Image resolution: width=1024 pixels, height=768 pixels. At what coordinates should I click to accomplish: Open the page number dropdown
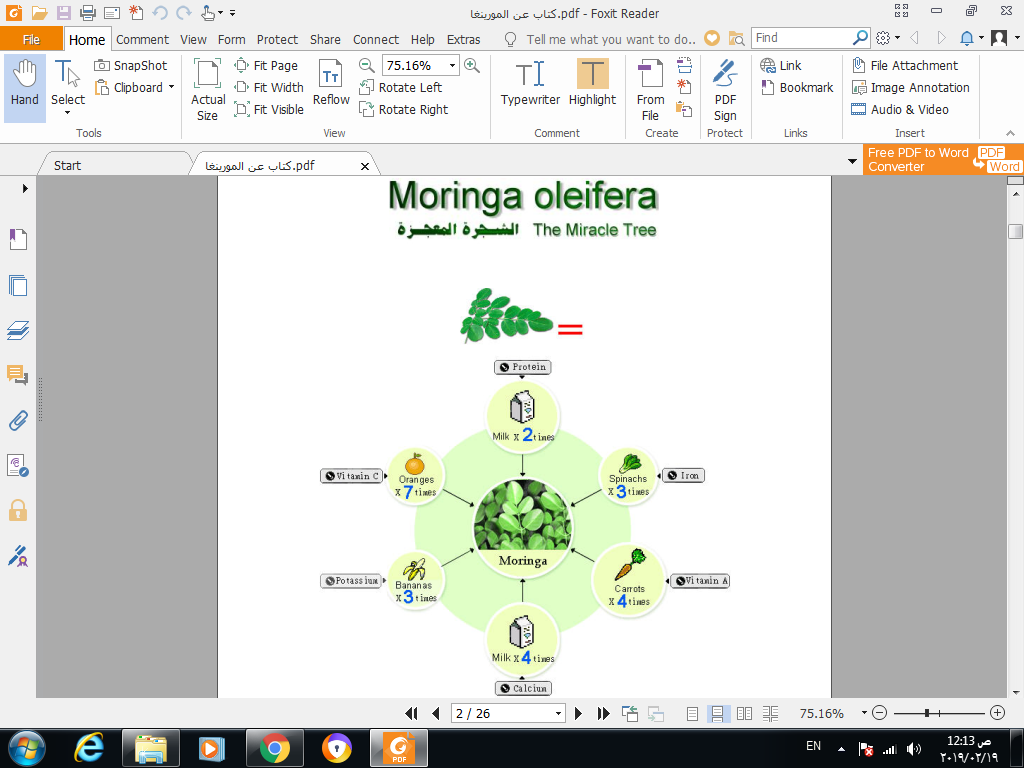[x=559, y=714]
